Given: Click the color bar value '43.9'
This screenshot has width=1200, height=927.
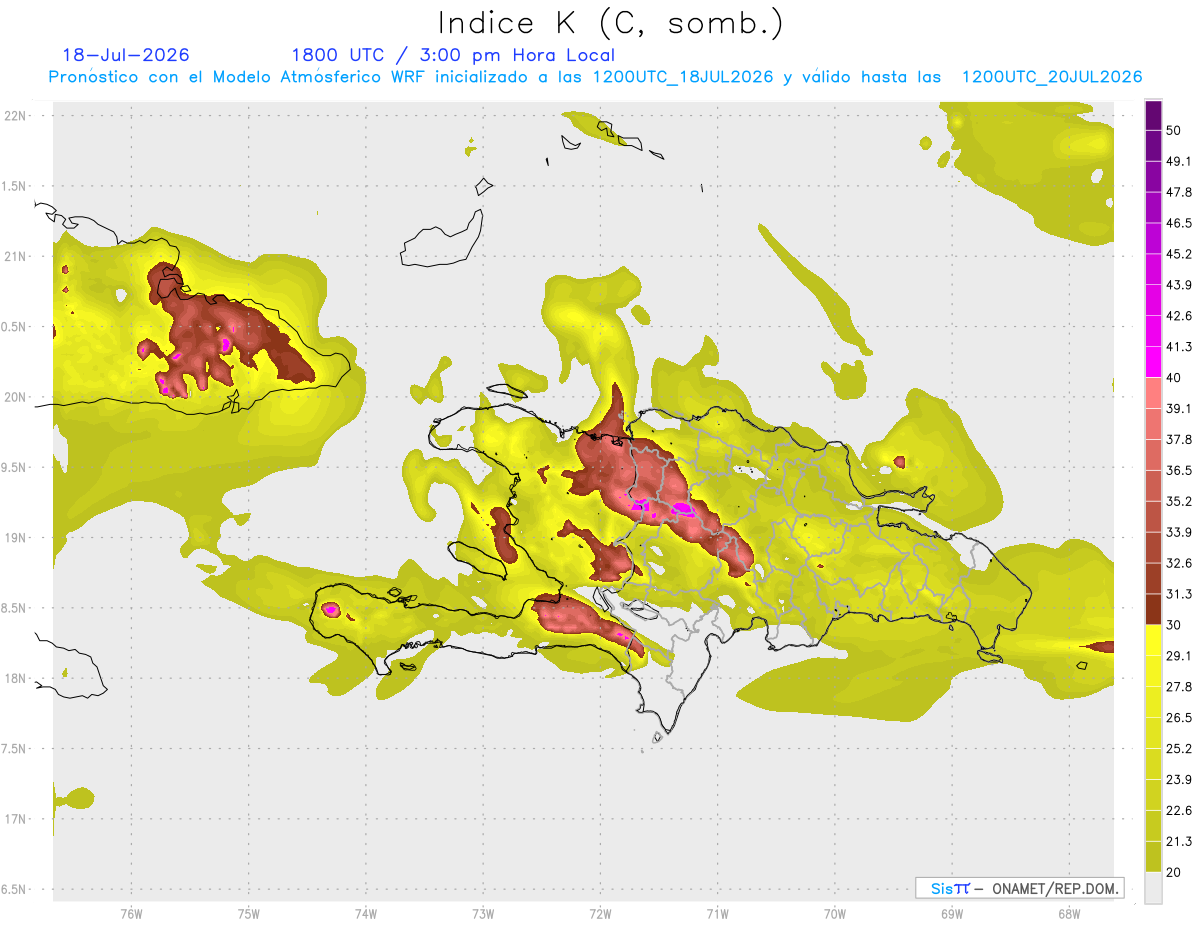Looking at the screenshot, I should 1178,285.
